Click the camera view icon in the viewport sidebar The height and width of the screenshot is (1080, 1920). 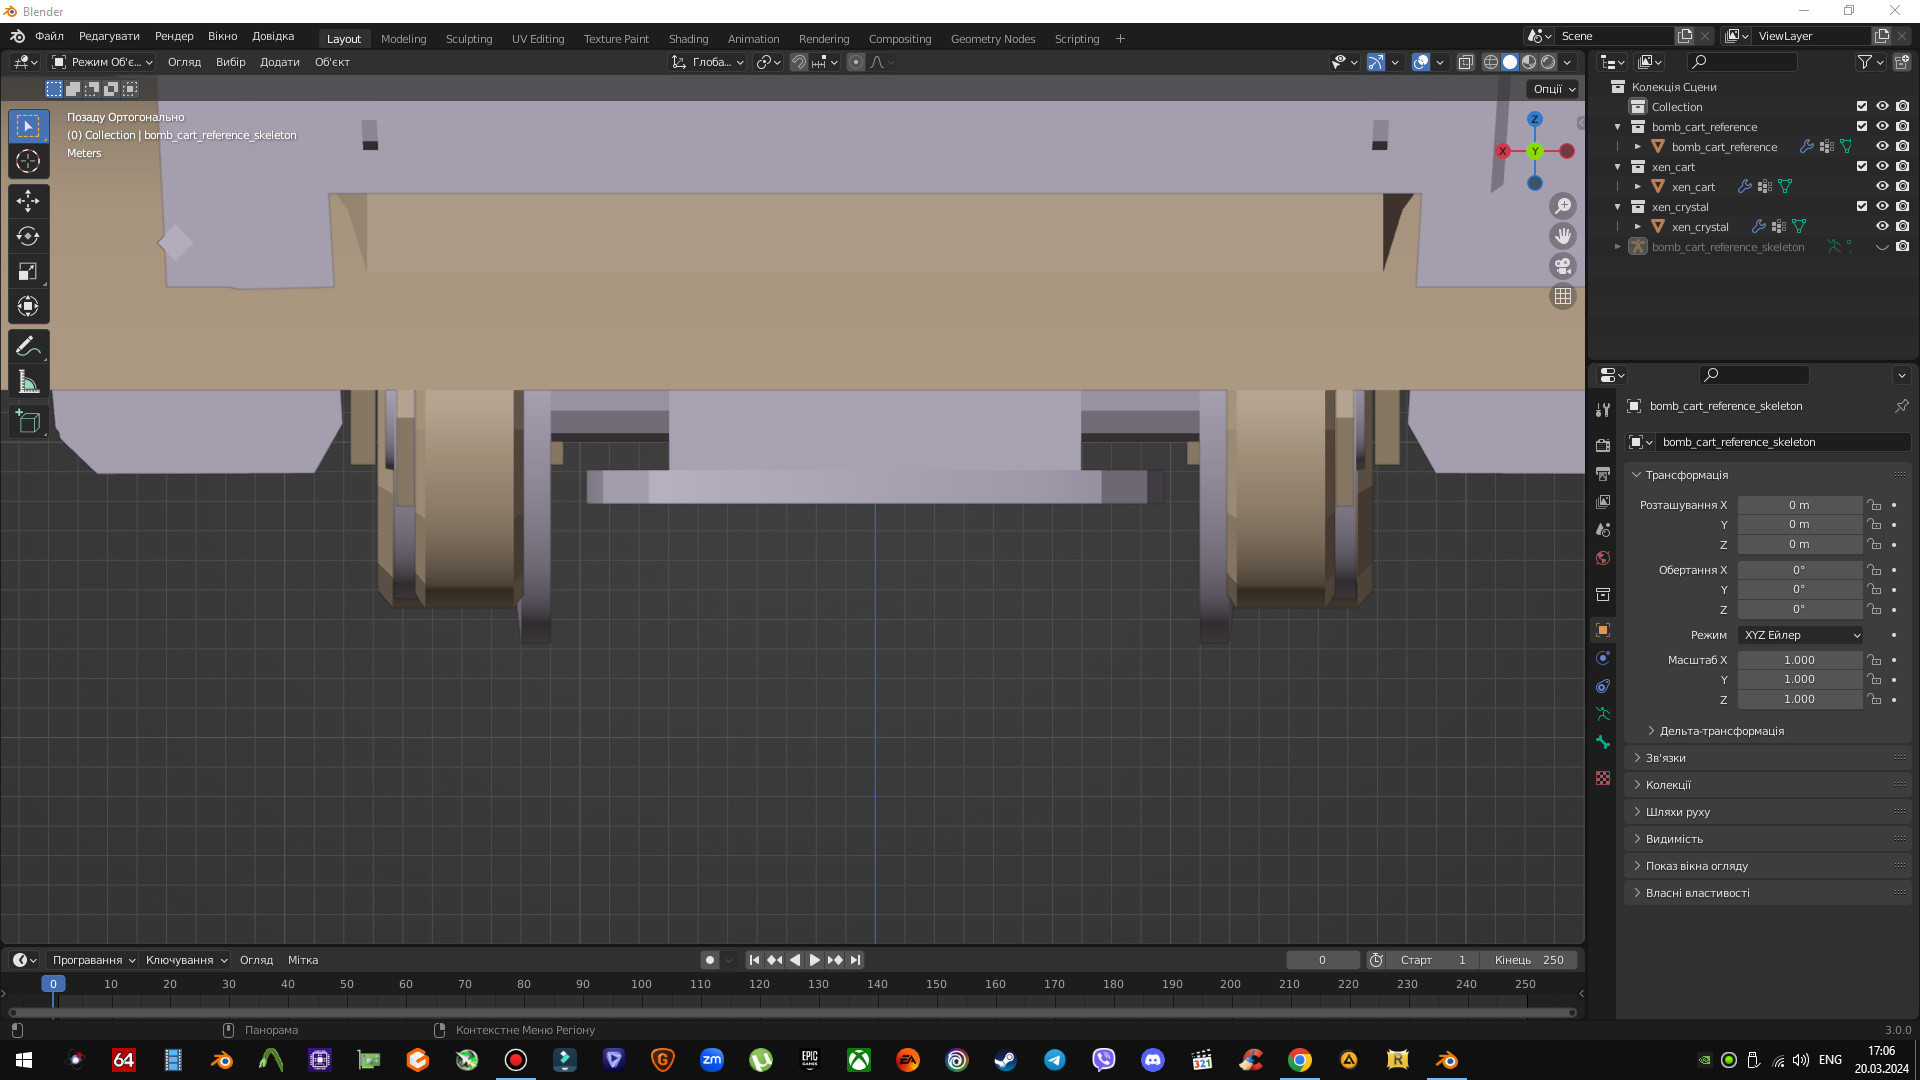1563,266
